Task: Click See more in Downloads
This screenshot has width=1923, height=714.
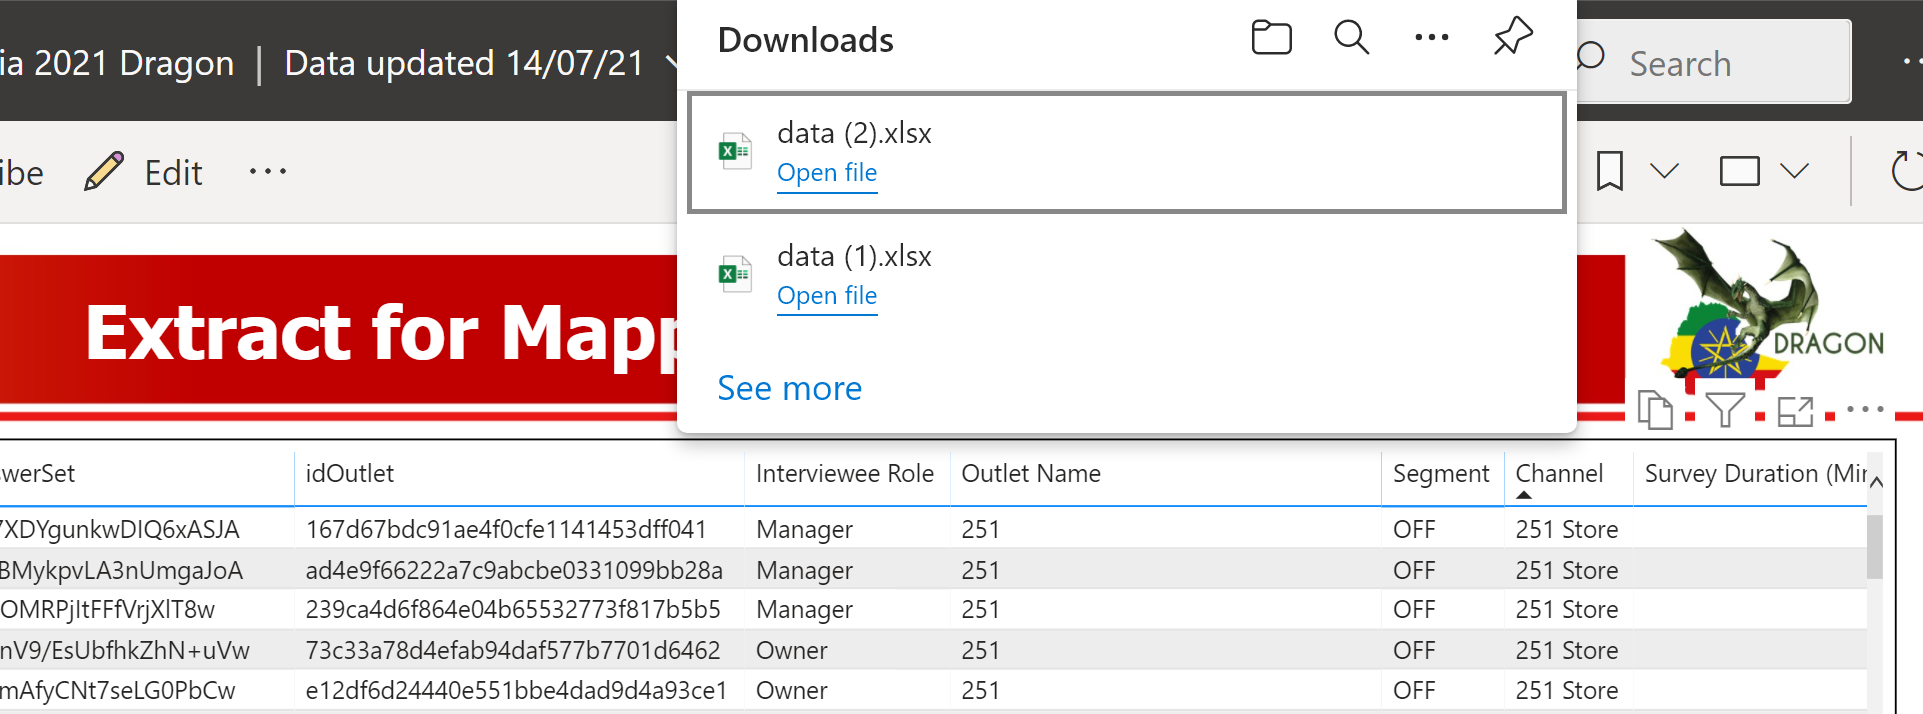Action: coord(789,388)
